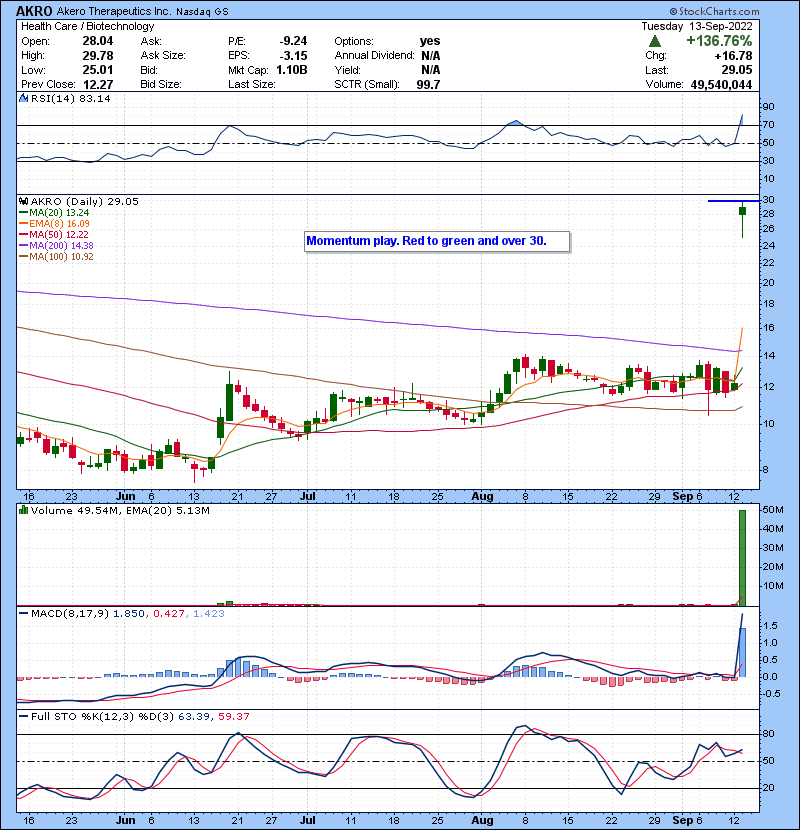800x830 pixels.
Task: Click the Tuesday 13-Sep-2022 date label
Action: (x=697, y=26)
